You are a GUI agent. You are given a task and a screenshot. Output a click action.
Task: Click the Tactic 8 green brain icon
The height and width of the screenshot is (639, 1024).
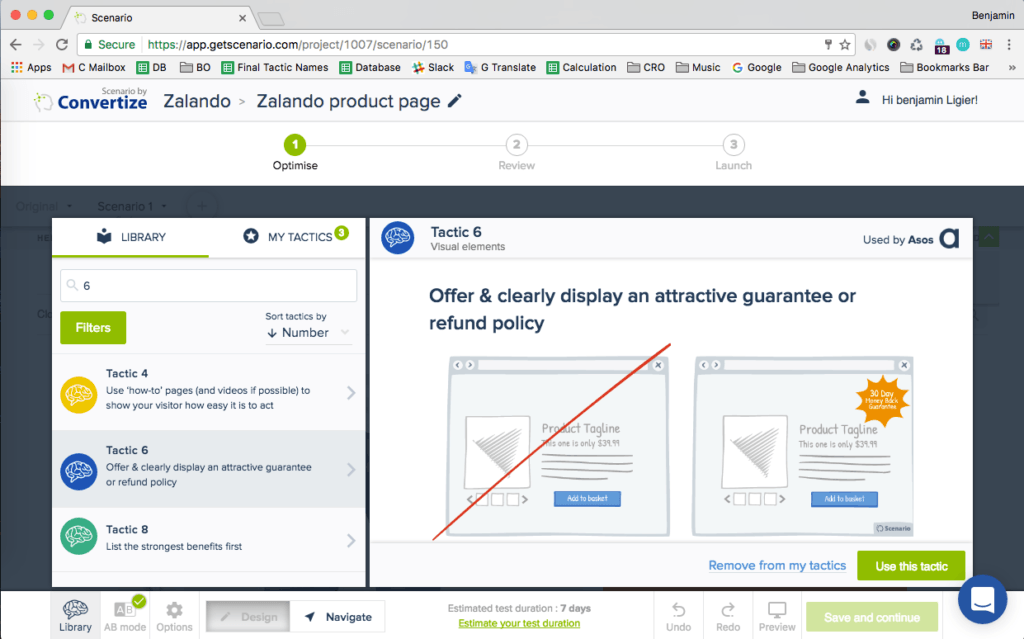coord(78,536)
